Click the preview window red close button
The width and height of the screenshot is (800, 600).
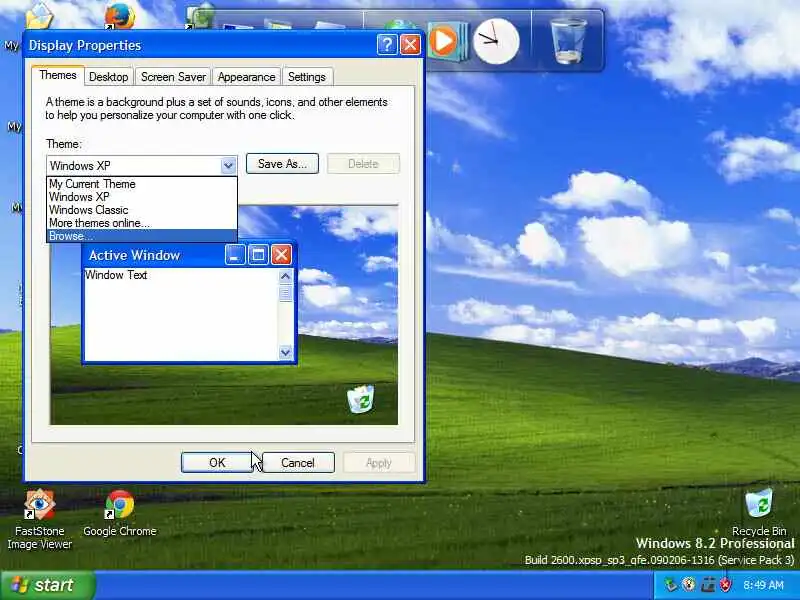(x=281, y=255)
